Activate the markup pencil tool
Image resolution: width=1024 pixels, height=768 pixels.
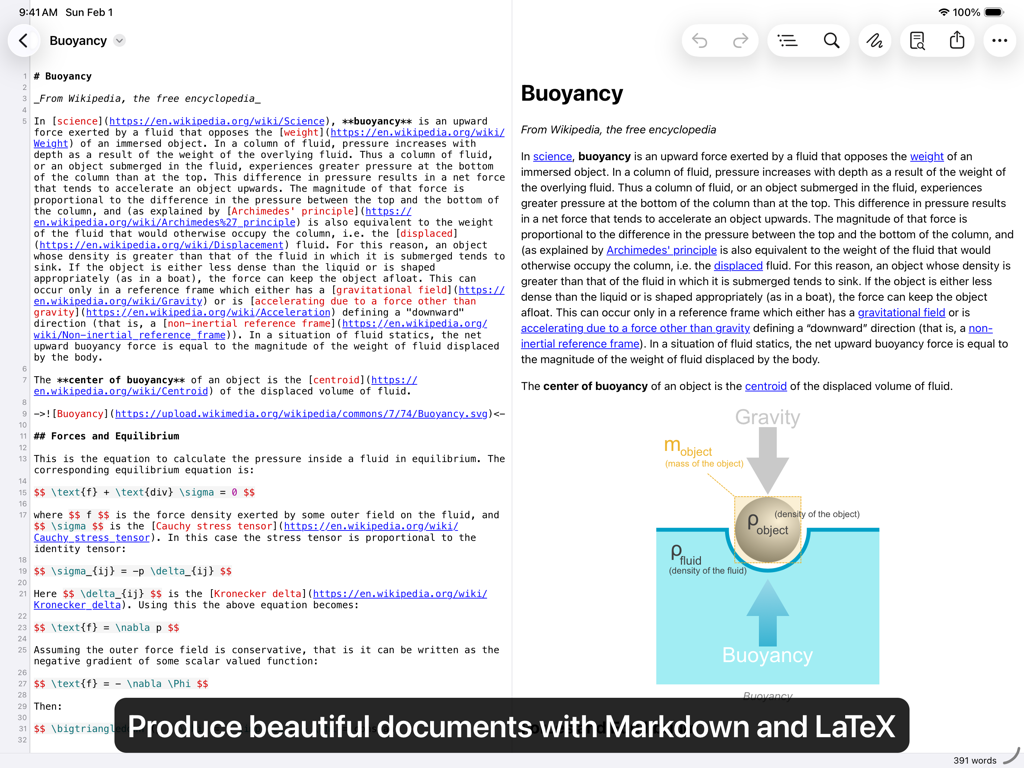tap(874, 40)
